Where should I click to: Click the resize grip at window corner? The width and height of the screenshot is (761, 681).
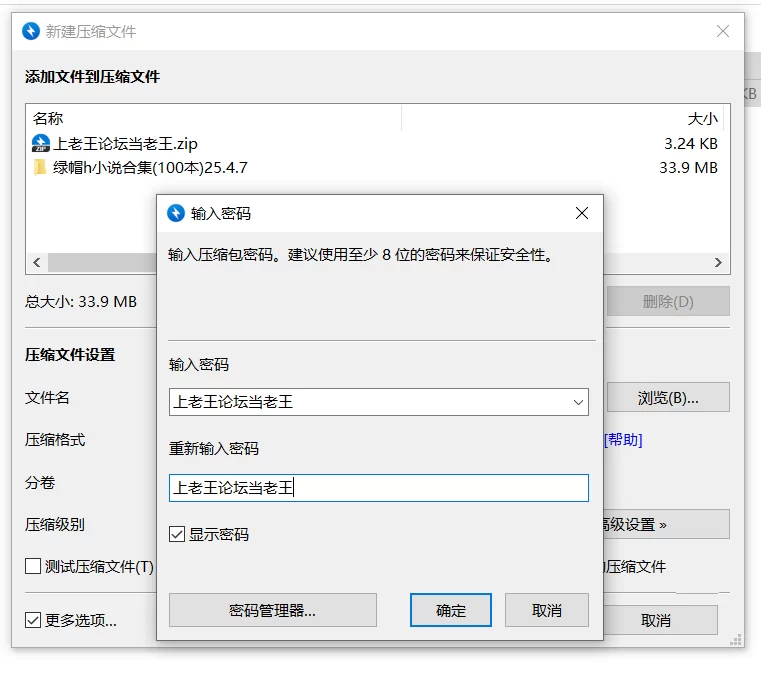point(736,639)
